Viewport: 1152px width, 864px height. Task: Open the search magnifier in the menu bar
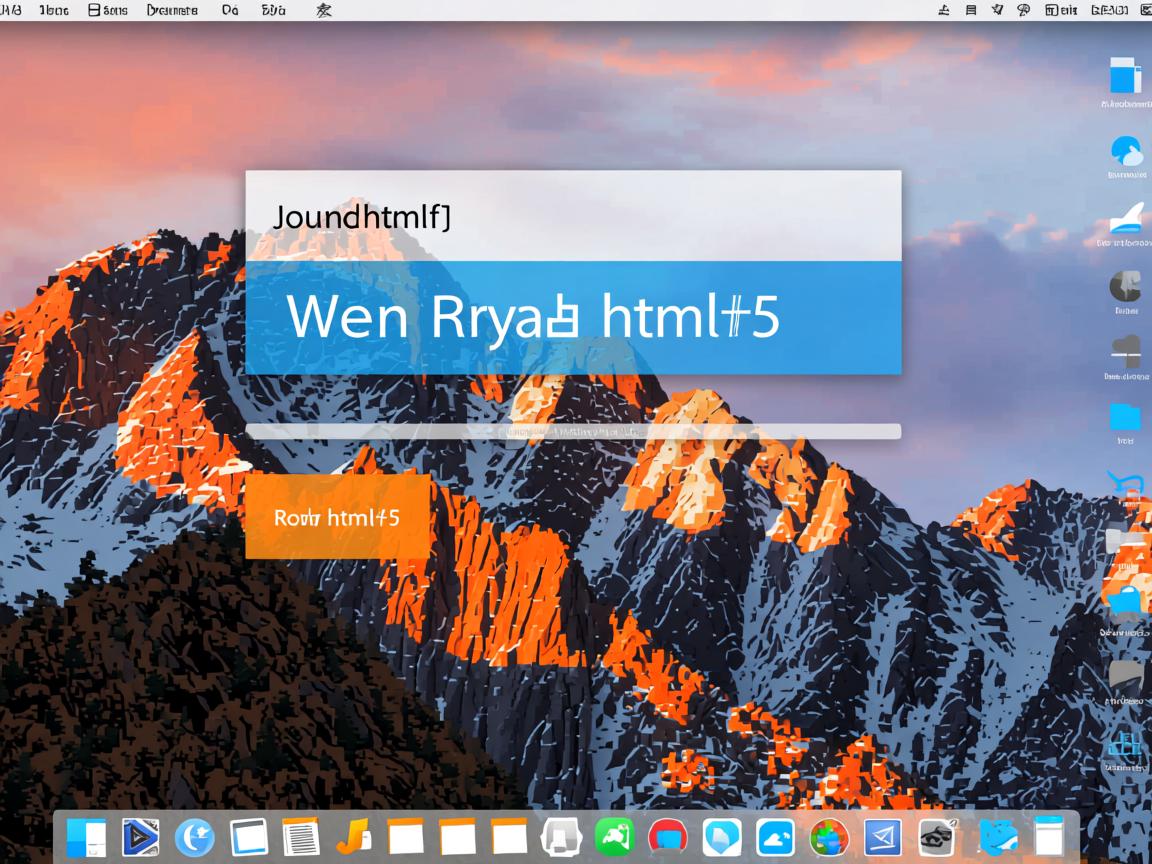(1023, 8)
